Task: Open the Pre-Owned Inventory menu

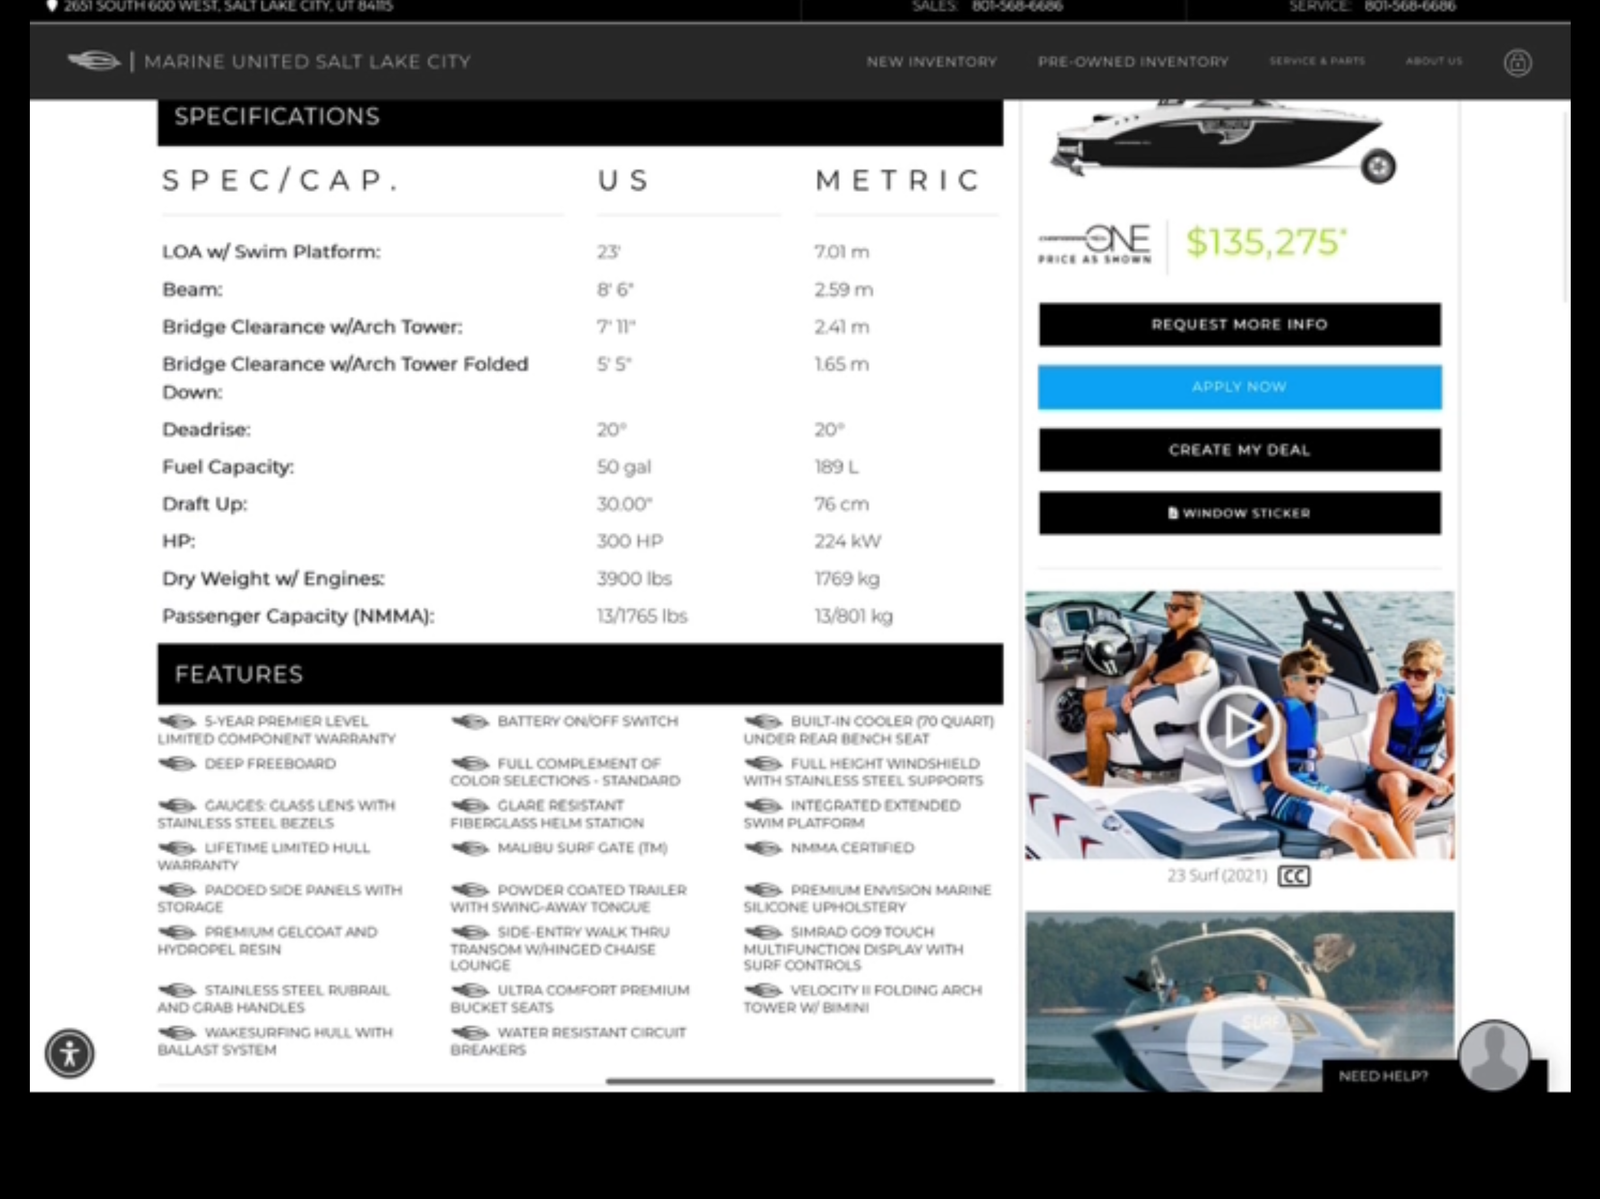Action: point(1132,62)
